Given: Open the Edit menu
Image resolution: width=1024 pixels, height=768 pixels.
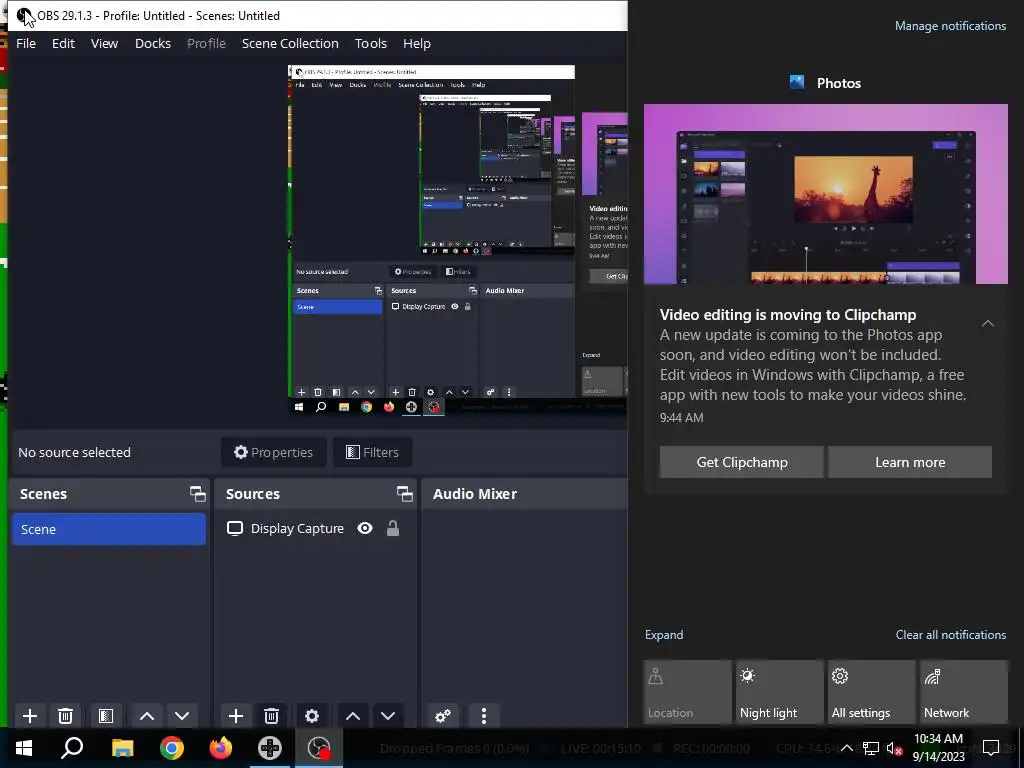Looking at the screenshot, I should point(63,43).
